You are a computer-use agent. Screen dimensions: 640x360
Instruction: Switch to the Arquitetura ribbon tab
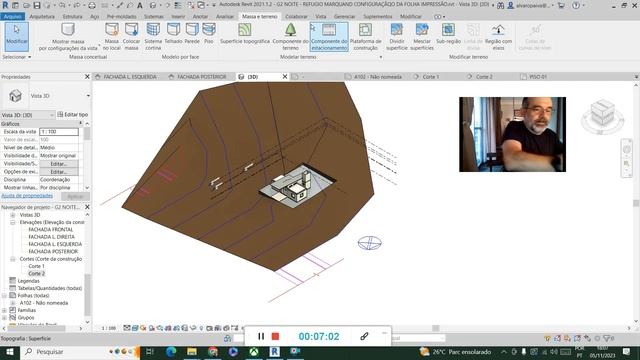(x=42, y=16)
